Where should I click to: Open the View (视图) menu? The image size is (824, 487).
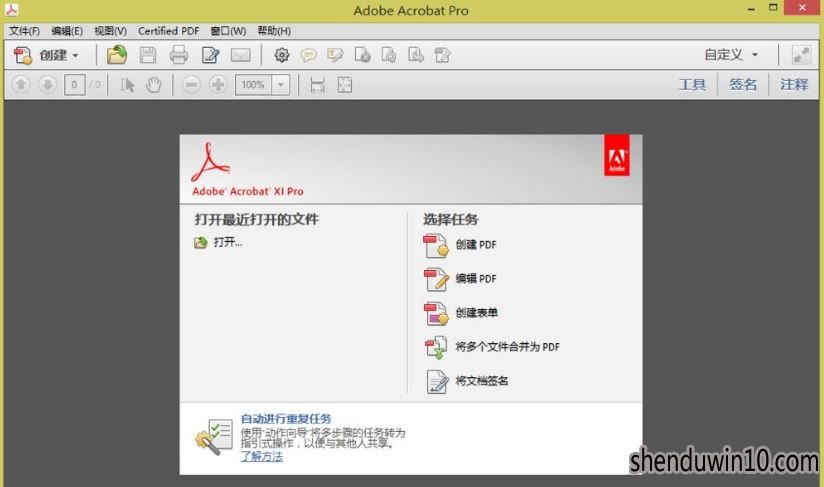(x=110, y=31)
